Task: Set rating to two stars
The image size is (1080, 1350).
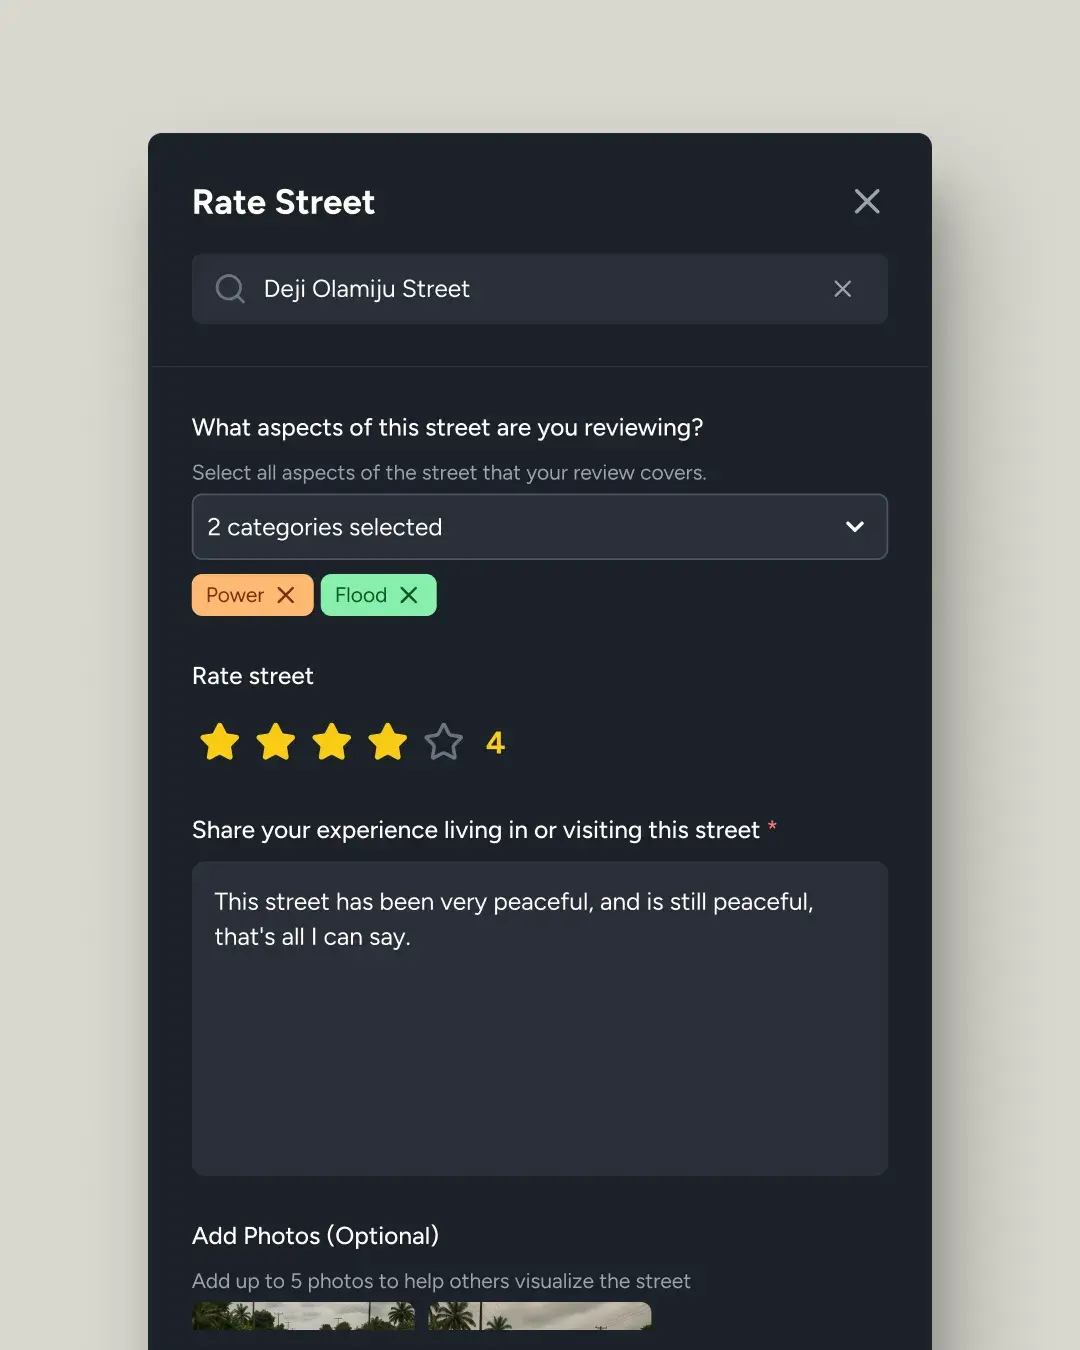Action: pos(276,743)
